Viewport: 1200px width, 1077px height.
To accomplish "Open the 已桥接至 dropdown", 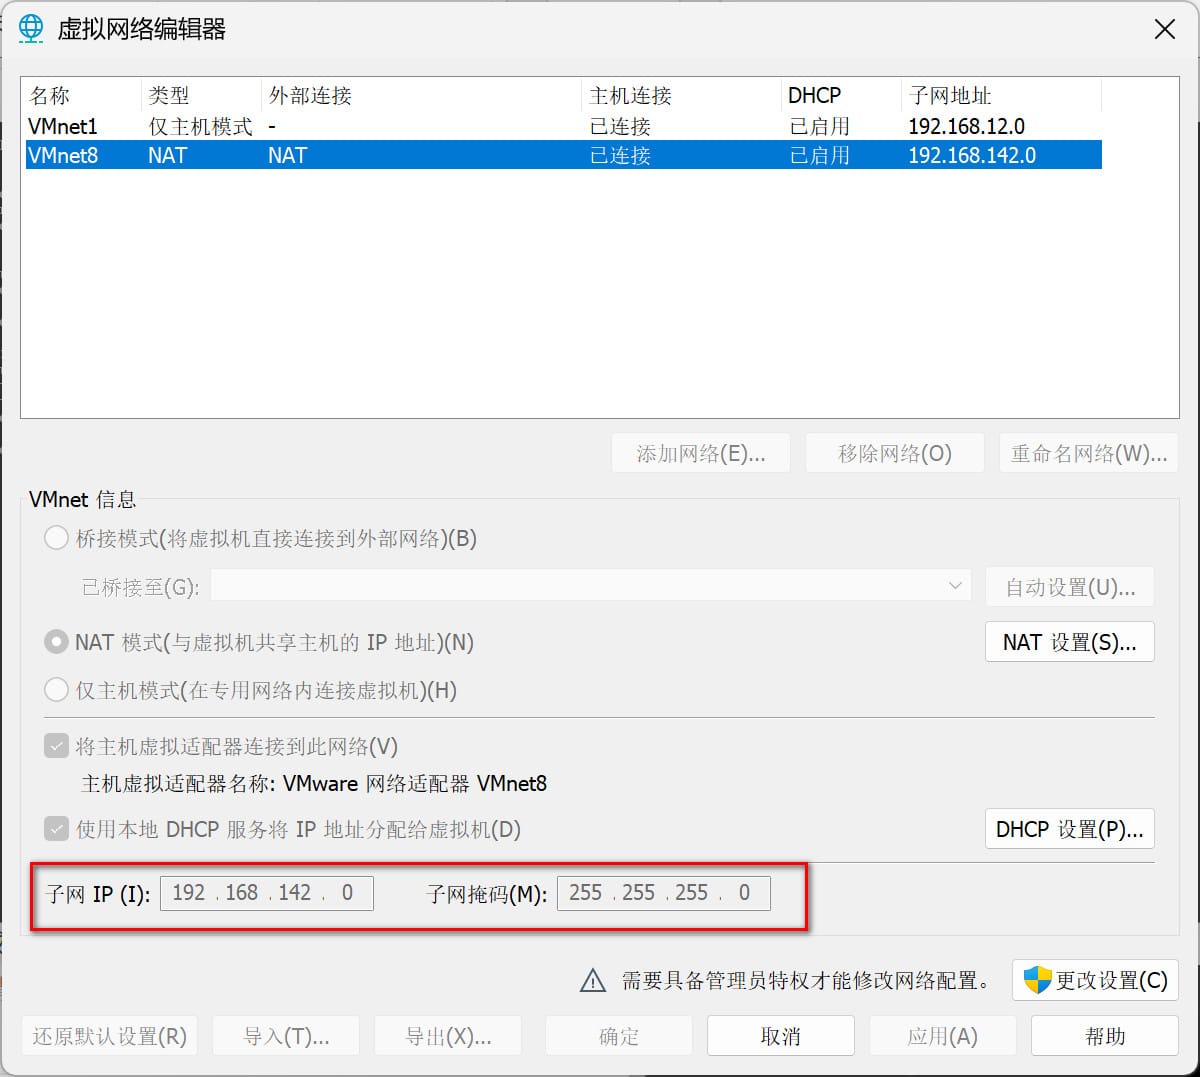I will 591,586.
